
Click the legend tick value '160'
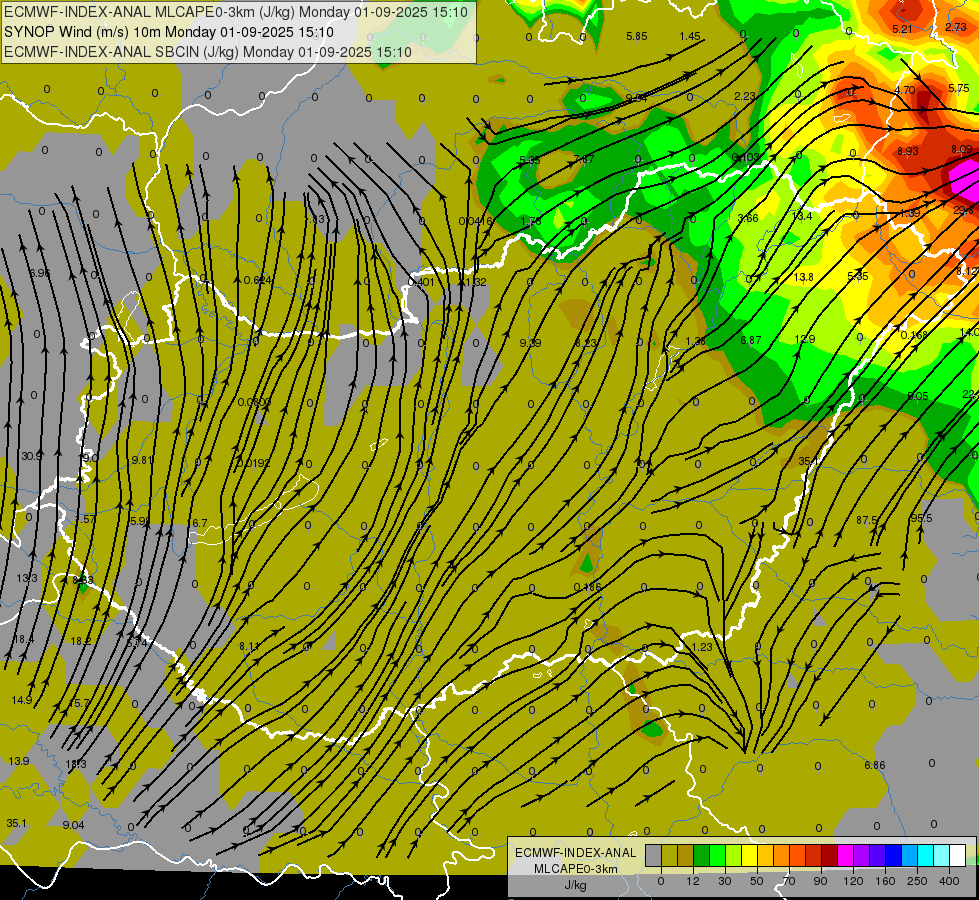point(885,881)
